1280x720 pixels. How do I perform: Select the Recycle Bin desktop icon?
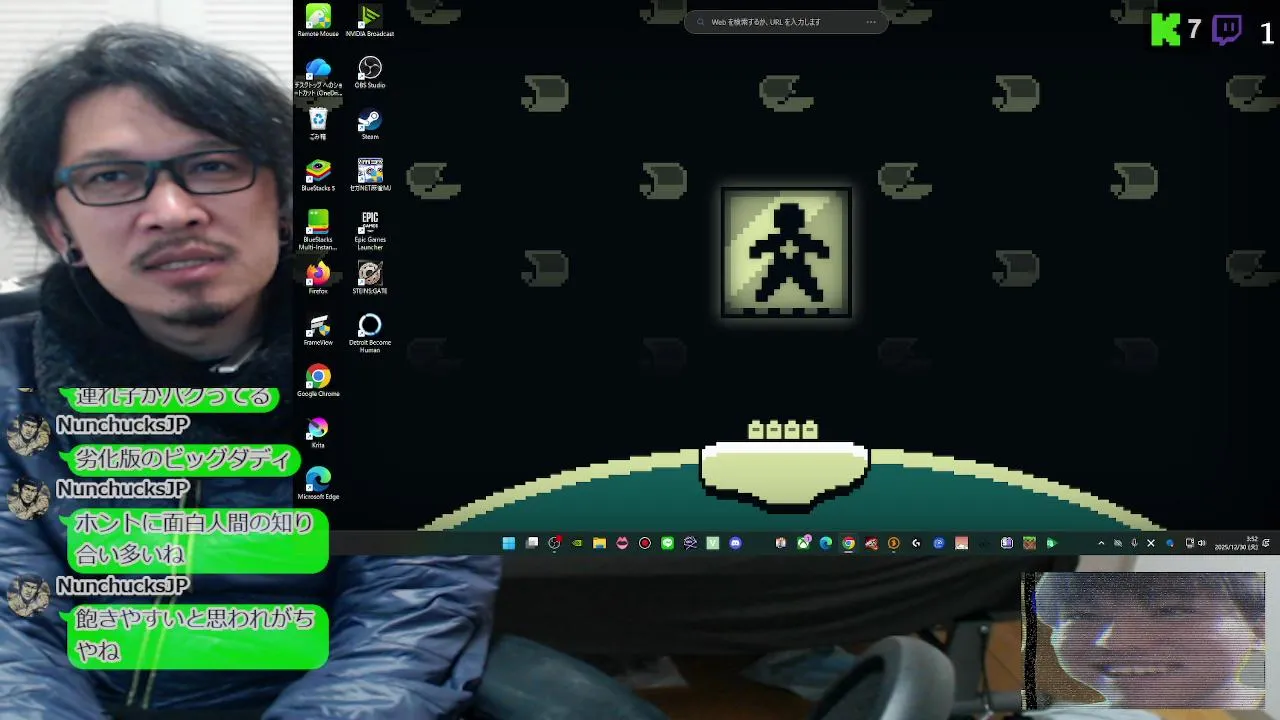pyautogui.click(x=318, y=124)
